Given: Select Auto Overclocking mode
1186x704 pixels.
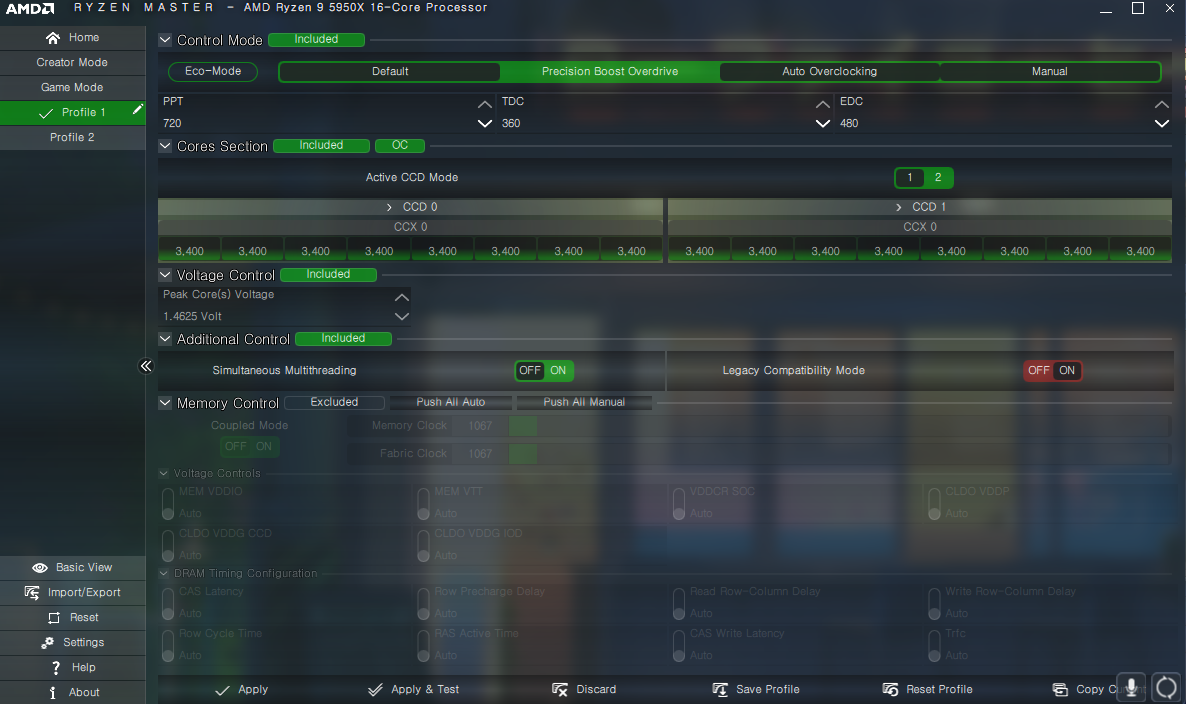Looking at the screenshot, I should click(829, 72).
